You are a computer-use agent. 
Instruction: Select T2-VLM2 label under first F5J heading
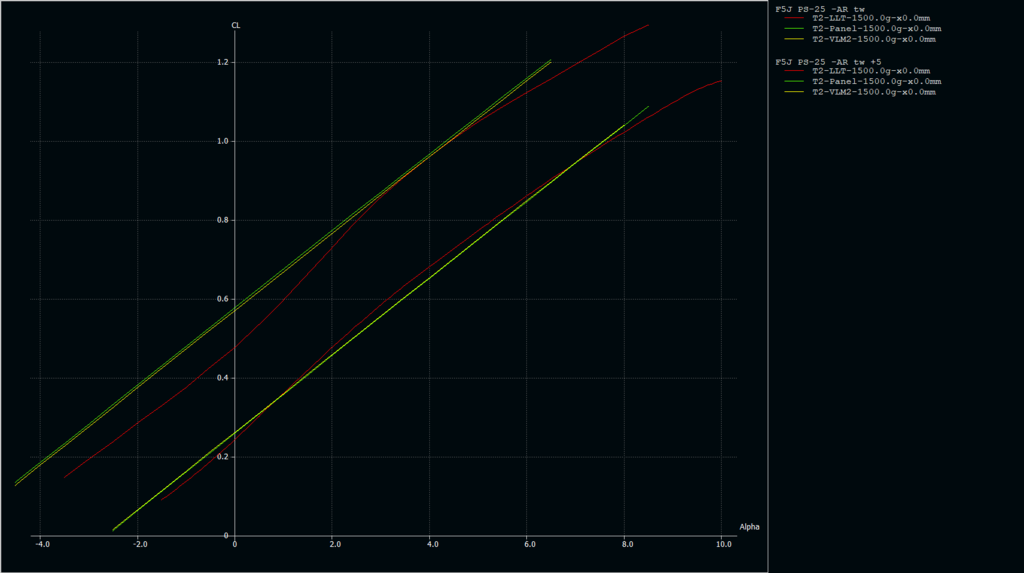click(873, 39)
